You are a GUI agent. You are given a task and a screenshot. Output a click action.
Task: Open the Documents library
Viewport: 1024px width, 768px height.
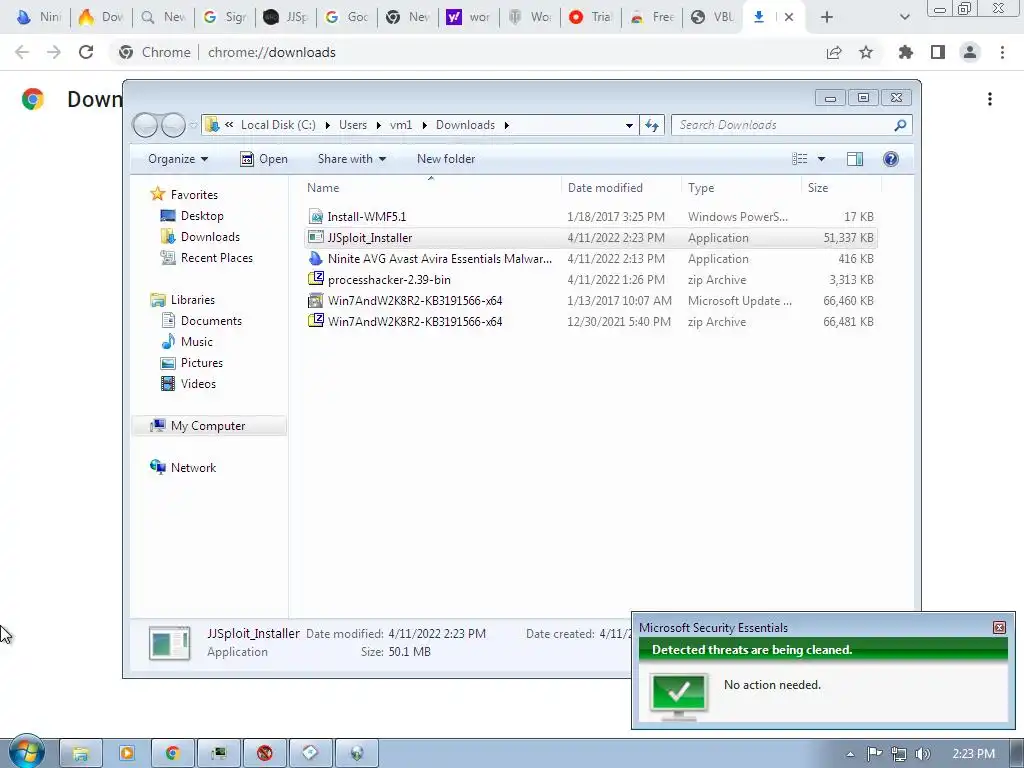click(x=211, y=321)
